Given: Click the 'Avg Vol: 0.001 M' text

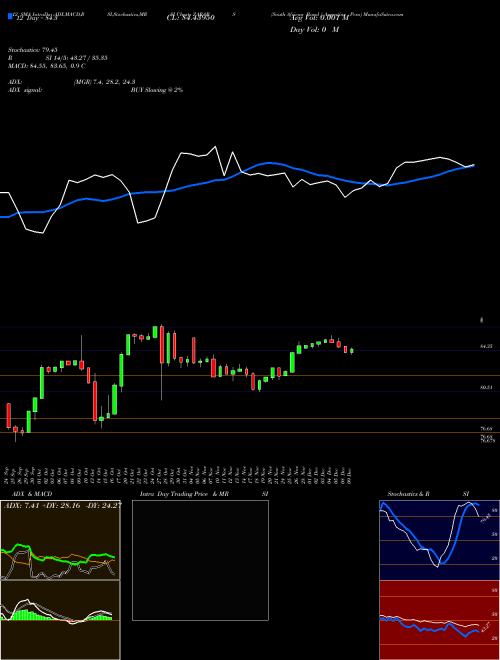Looking at the screenshot, I should click(319, 18).
